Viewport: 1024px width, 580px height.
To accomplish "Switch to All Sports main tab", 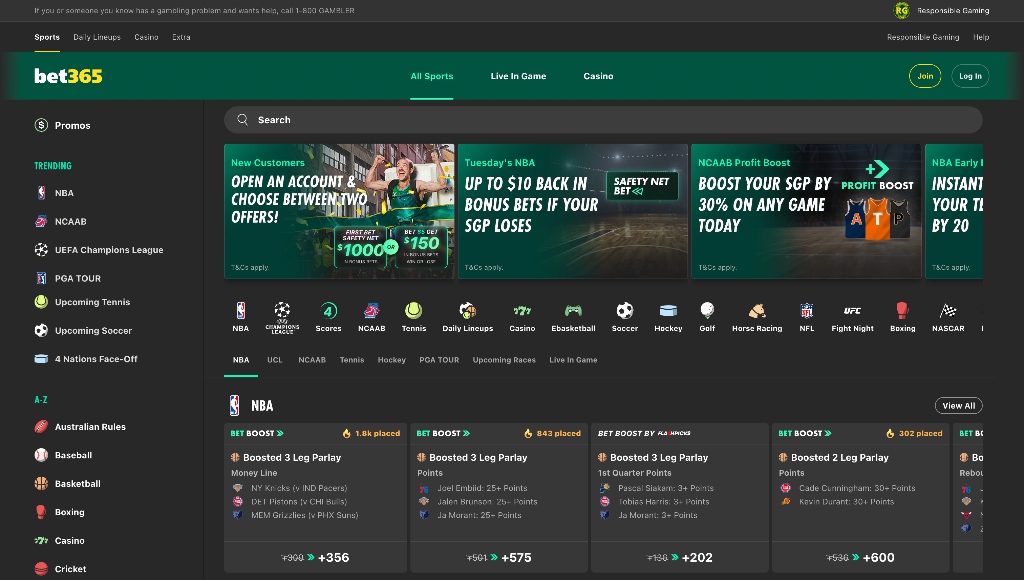I will click(x=432, y=76).
